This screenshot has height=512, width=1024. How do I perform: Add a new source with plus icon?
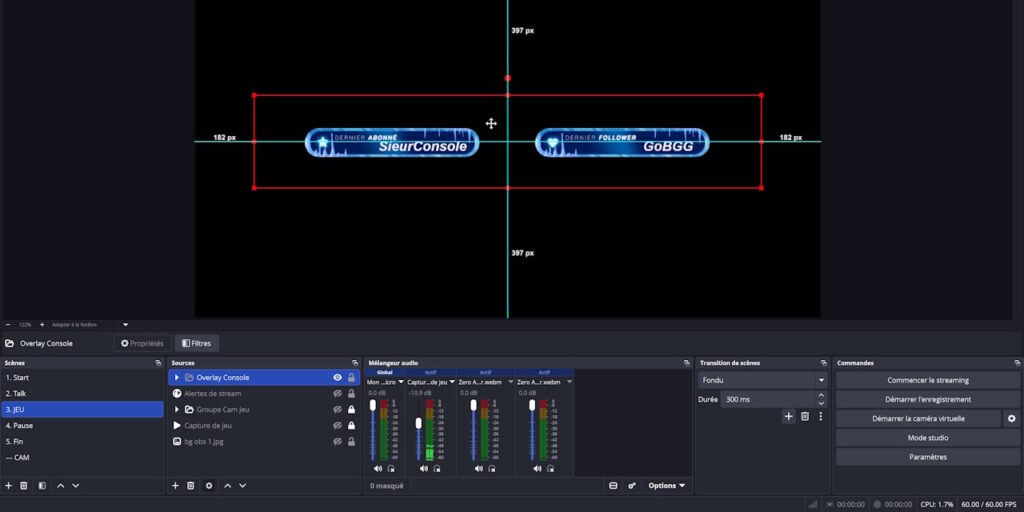click(175, 486)
